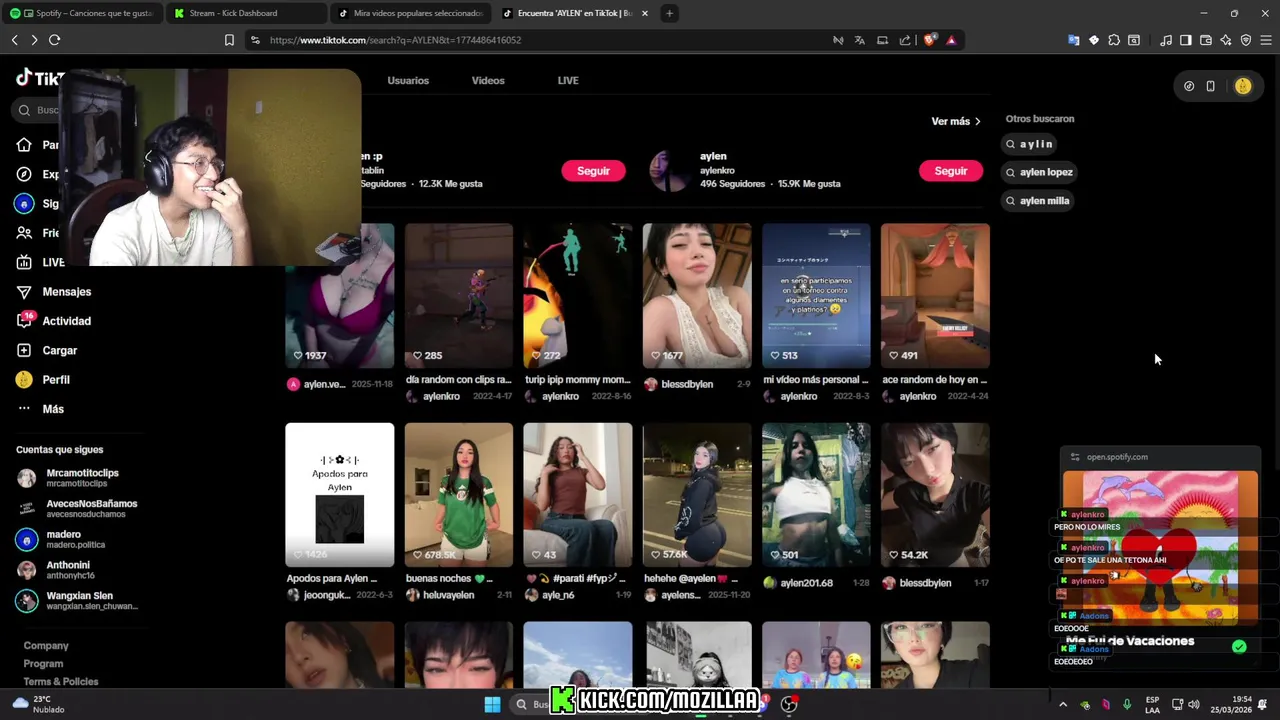Screen dimensions: 1280x720
Task: Click the Brave Rewards triangle icon
Action: pos(951,40)
